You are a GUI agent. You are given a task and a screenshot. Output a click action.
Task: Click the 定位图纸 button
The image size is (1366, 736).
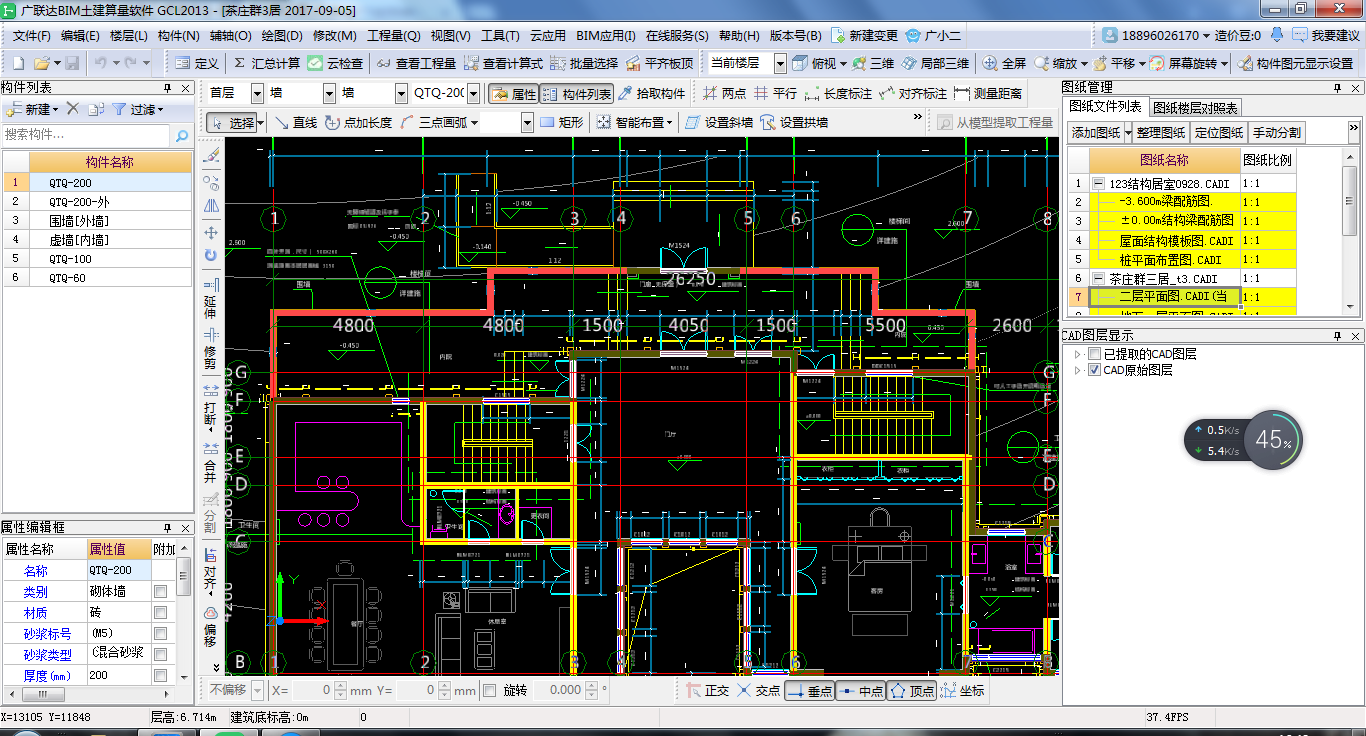click(1219, 132)
